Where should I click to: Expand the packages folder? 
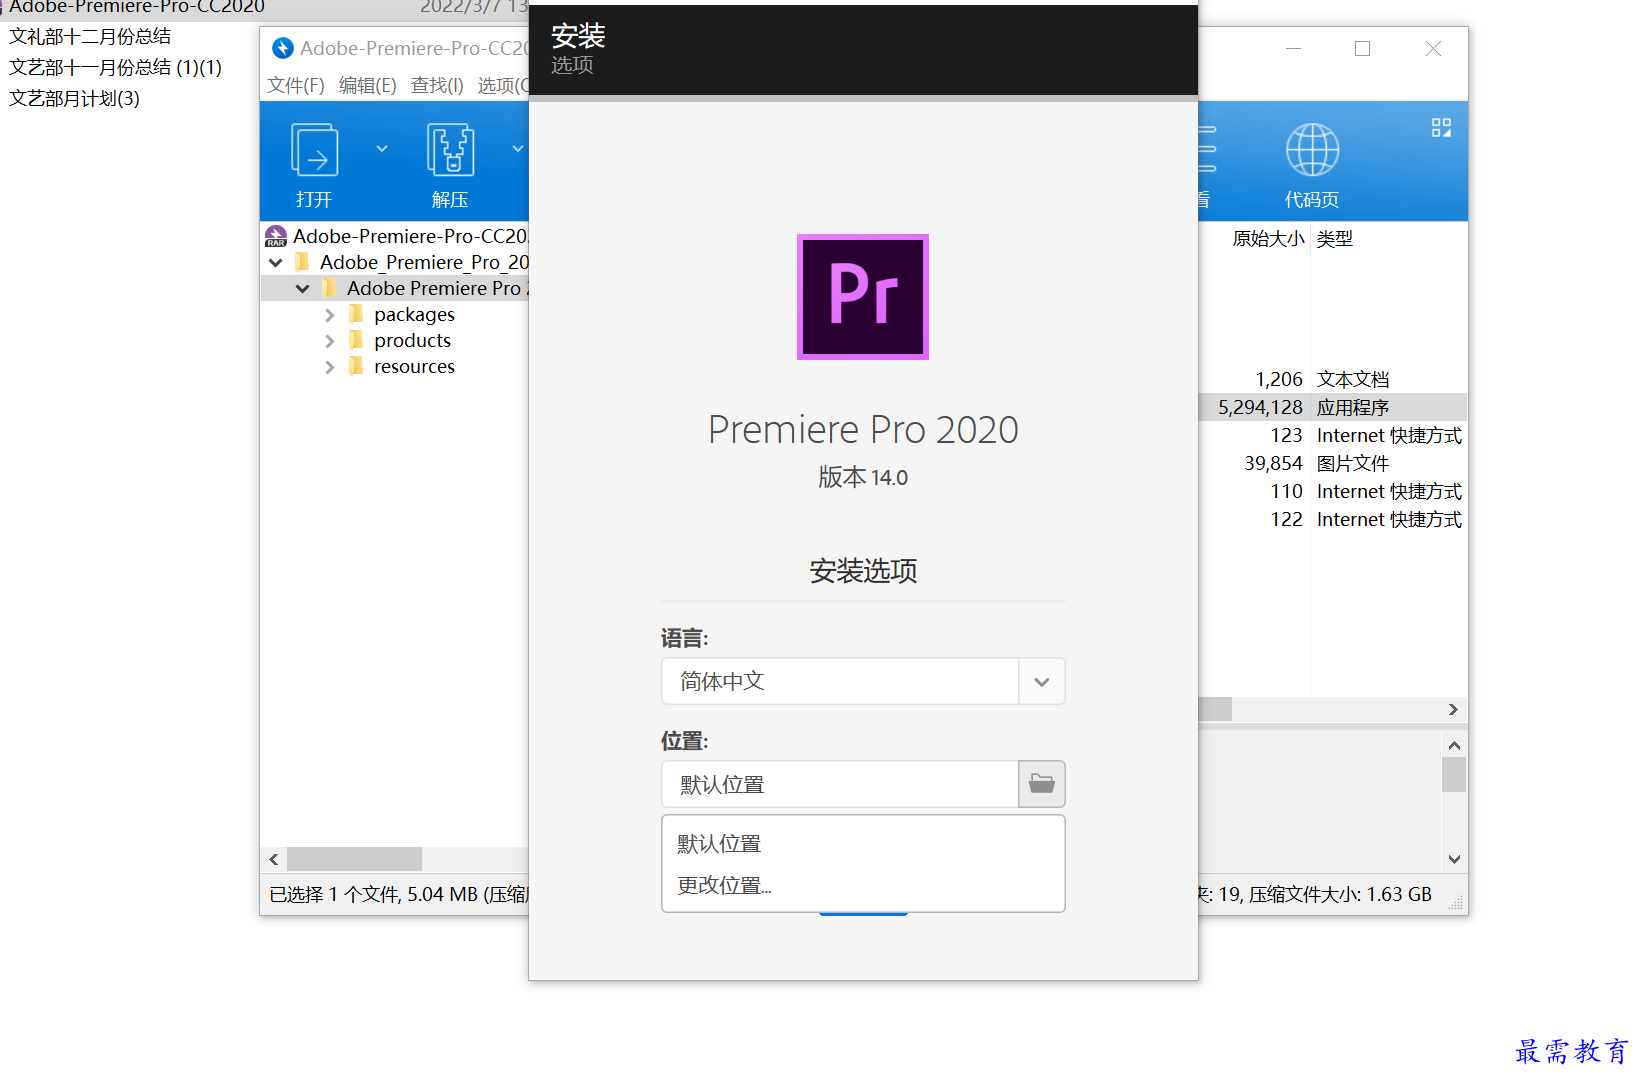(330, 315)
